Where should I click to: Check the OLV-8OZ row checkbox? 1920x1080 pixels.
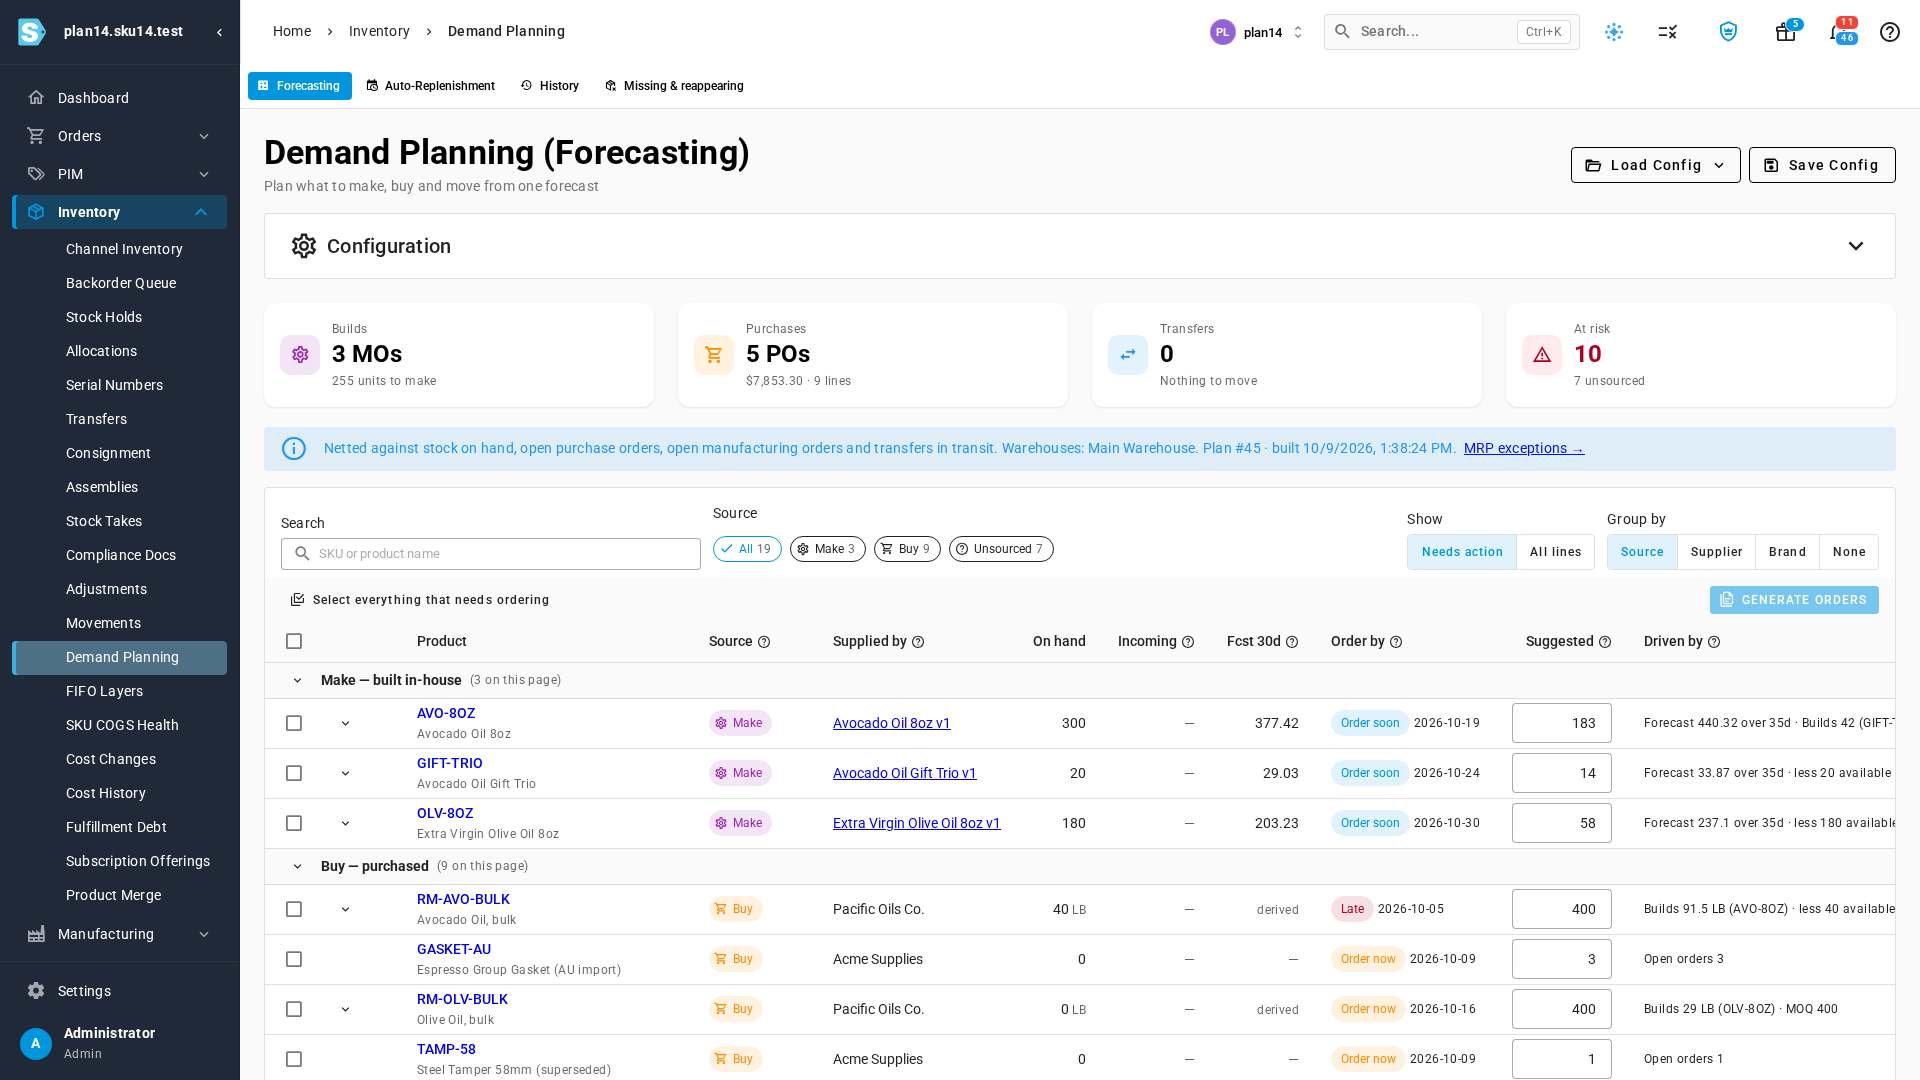[294, 823]
